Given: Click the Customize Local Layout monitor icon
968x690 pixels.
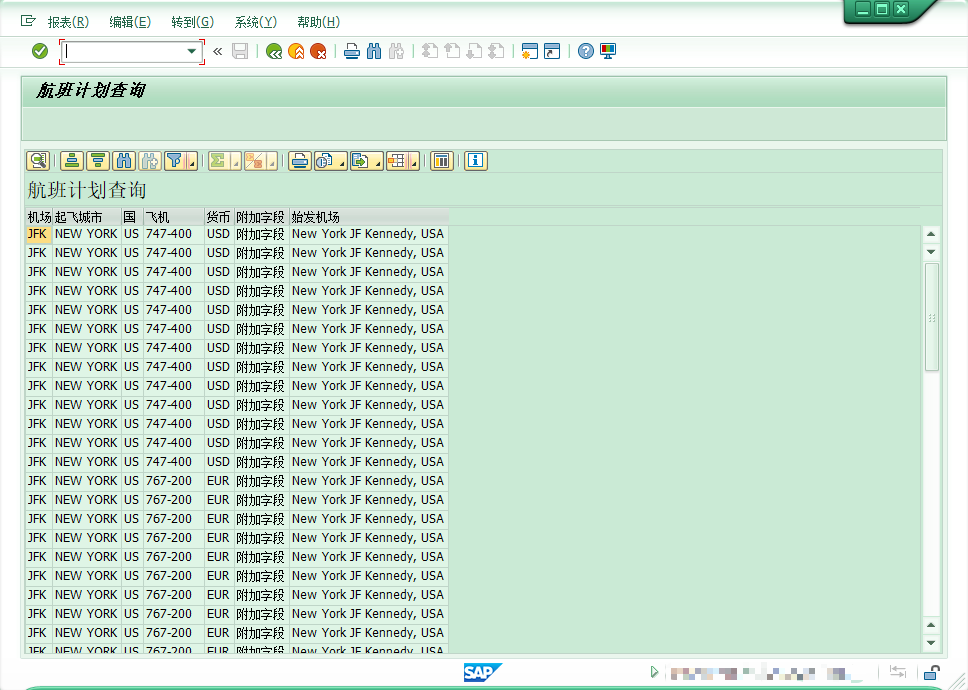Looking at the screenshot, I should click(x=608, y=51).
